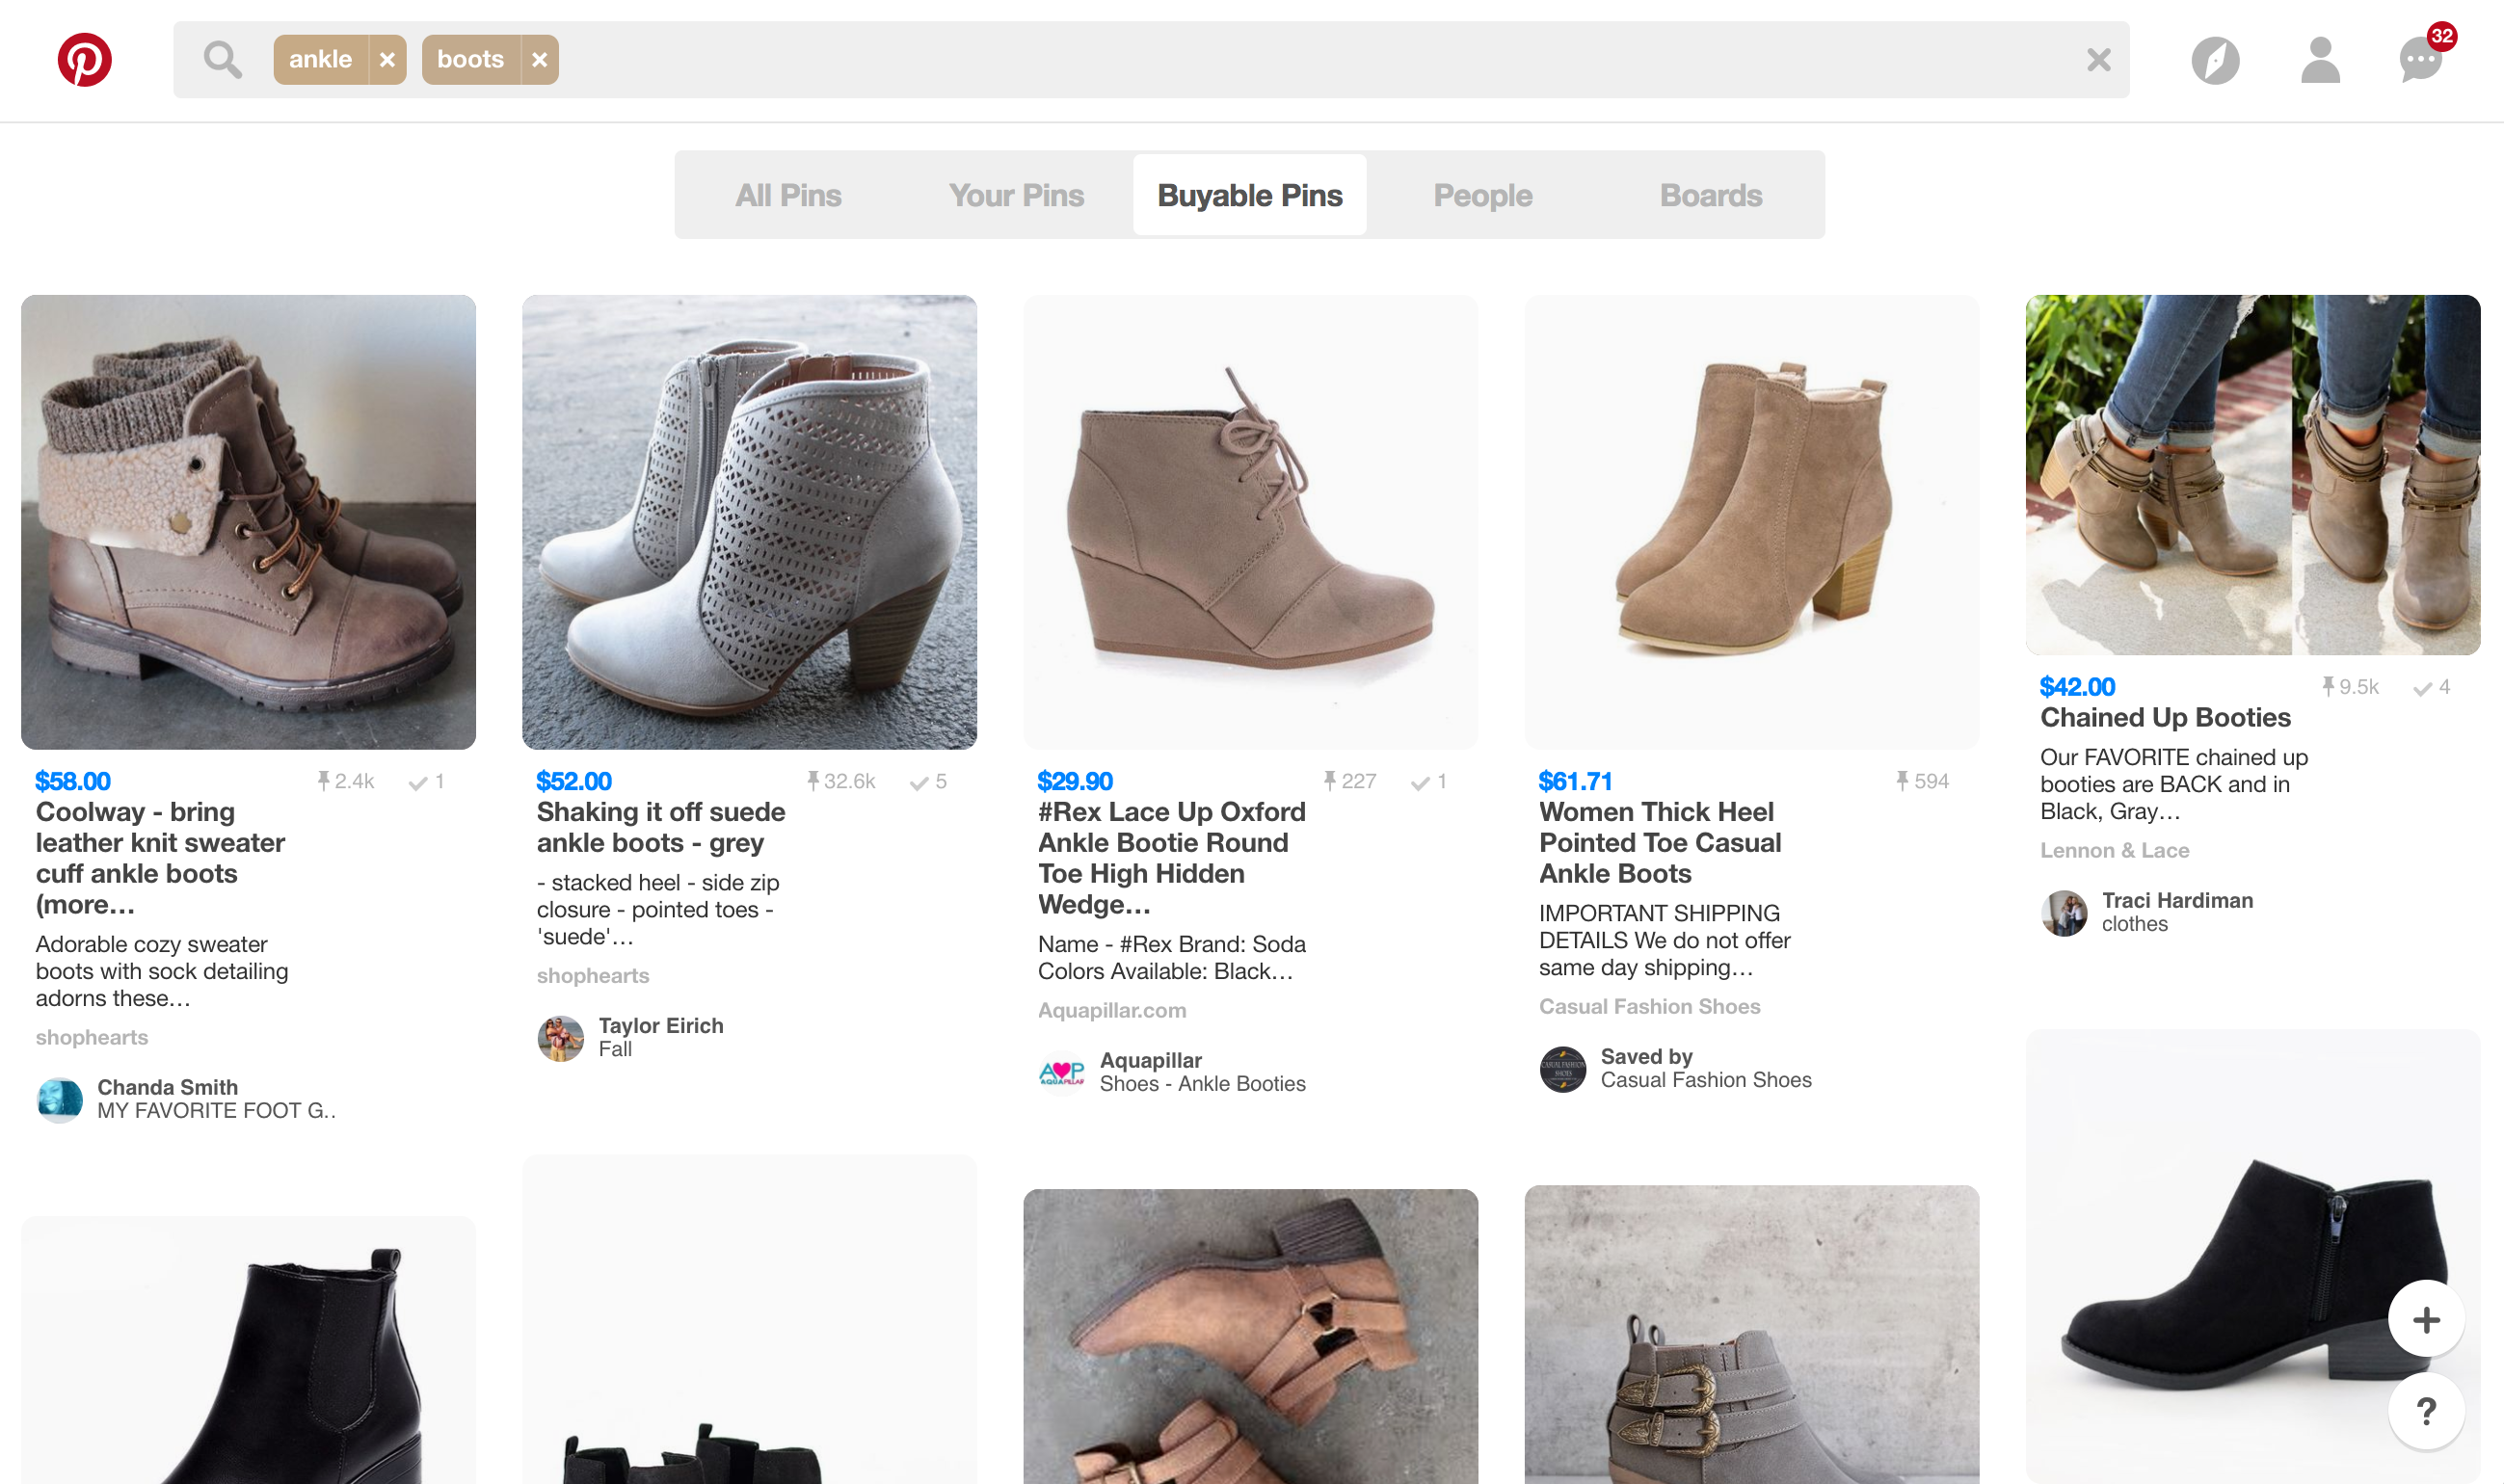The image size is (2504, 1484).
Task: Open Taylor Eirich's 'Fall' board
Action: (615, 1050)
